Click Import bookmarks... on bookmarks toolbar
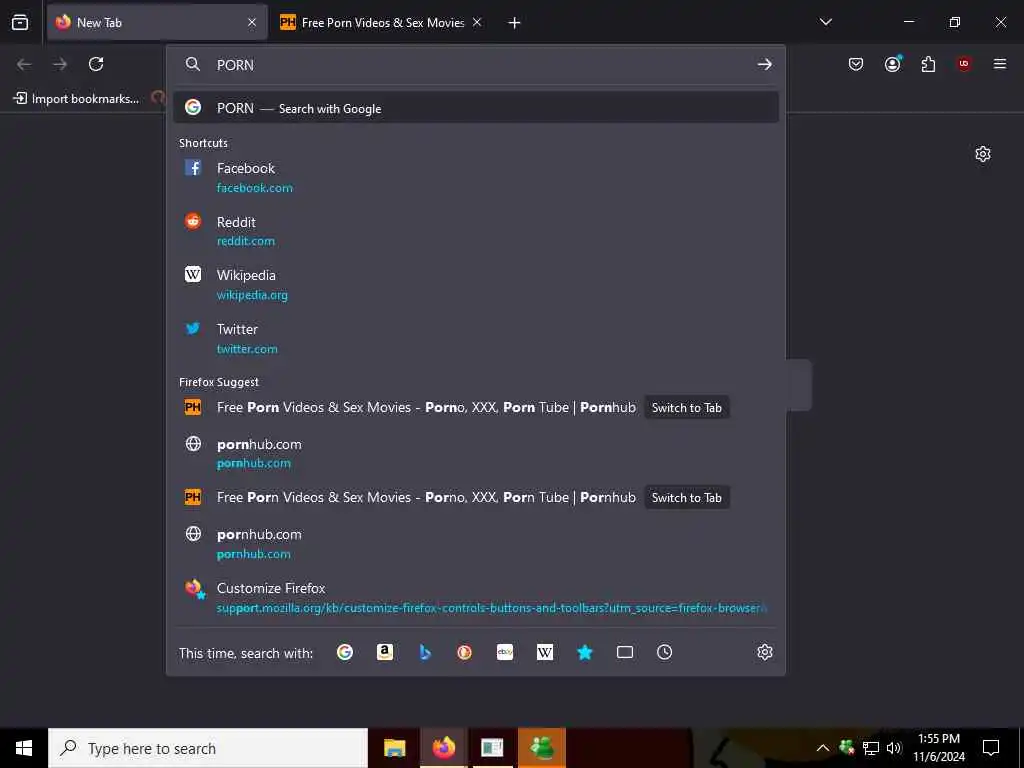1024x768 pixels. click(x=76, y=99)
